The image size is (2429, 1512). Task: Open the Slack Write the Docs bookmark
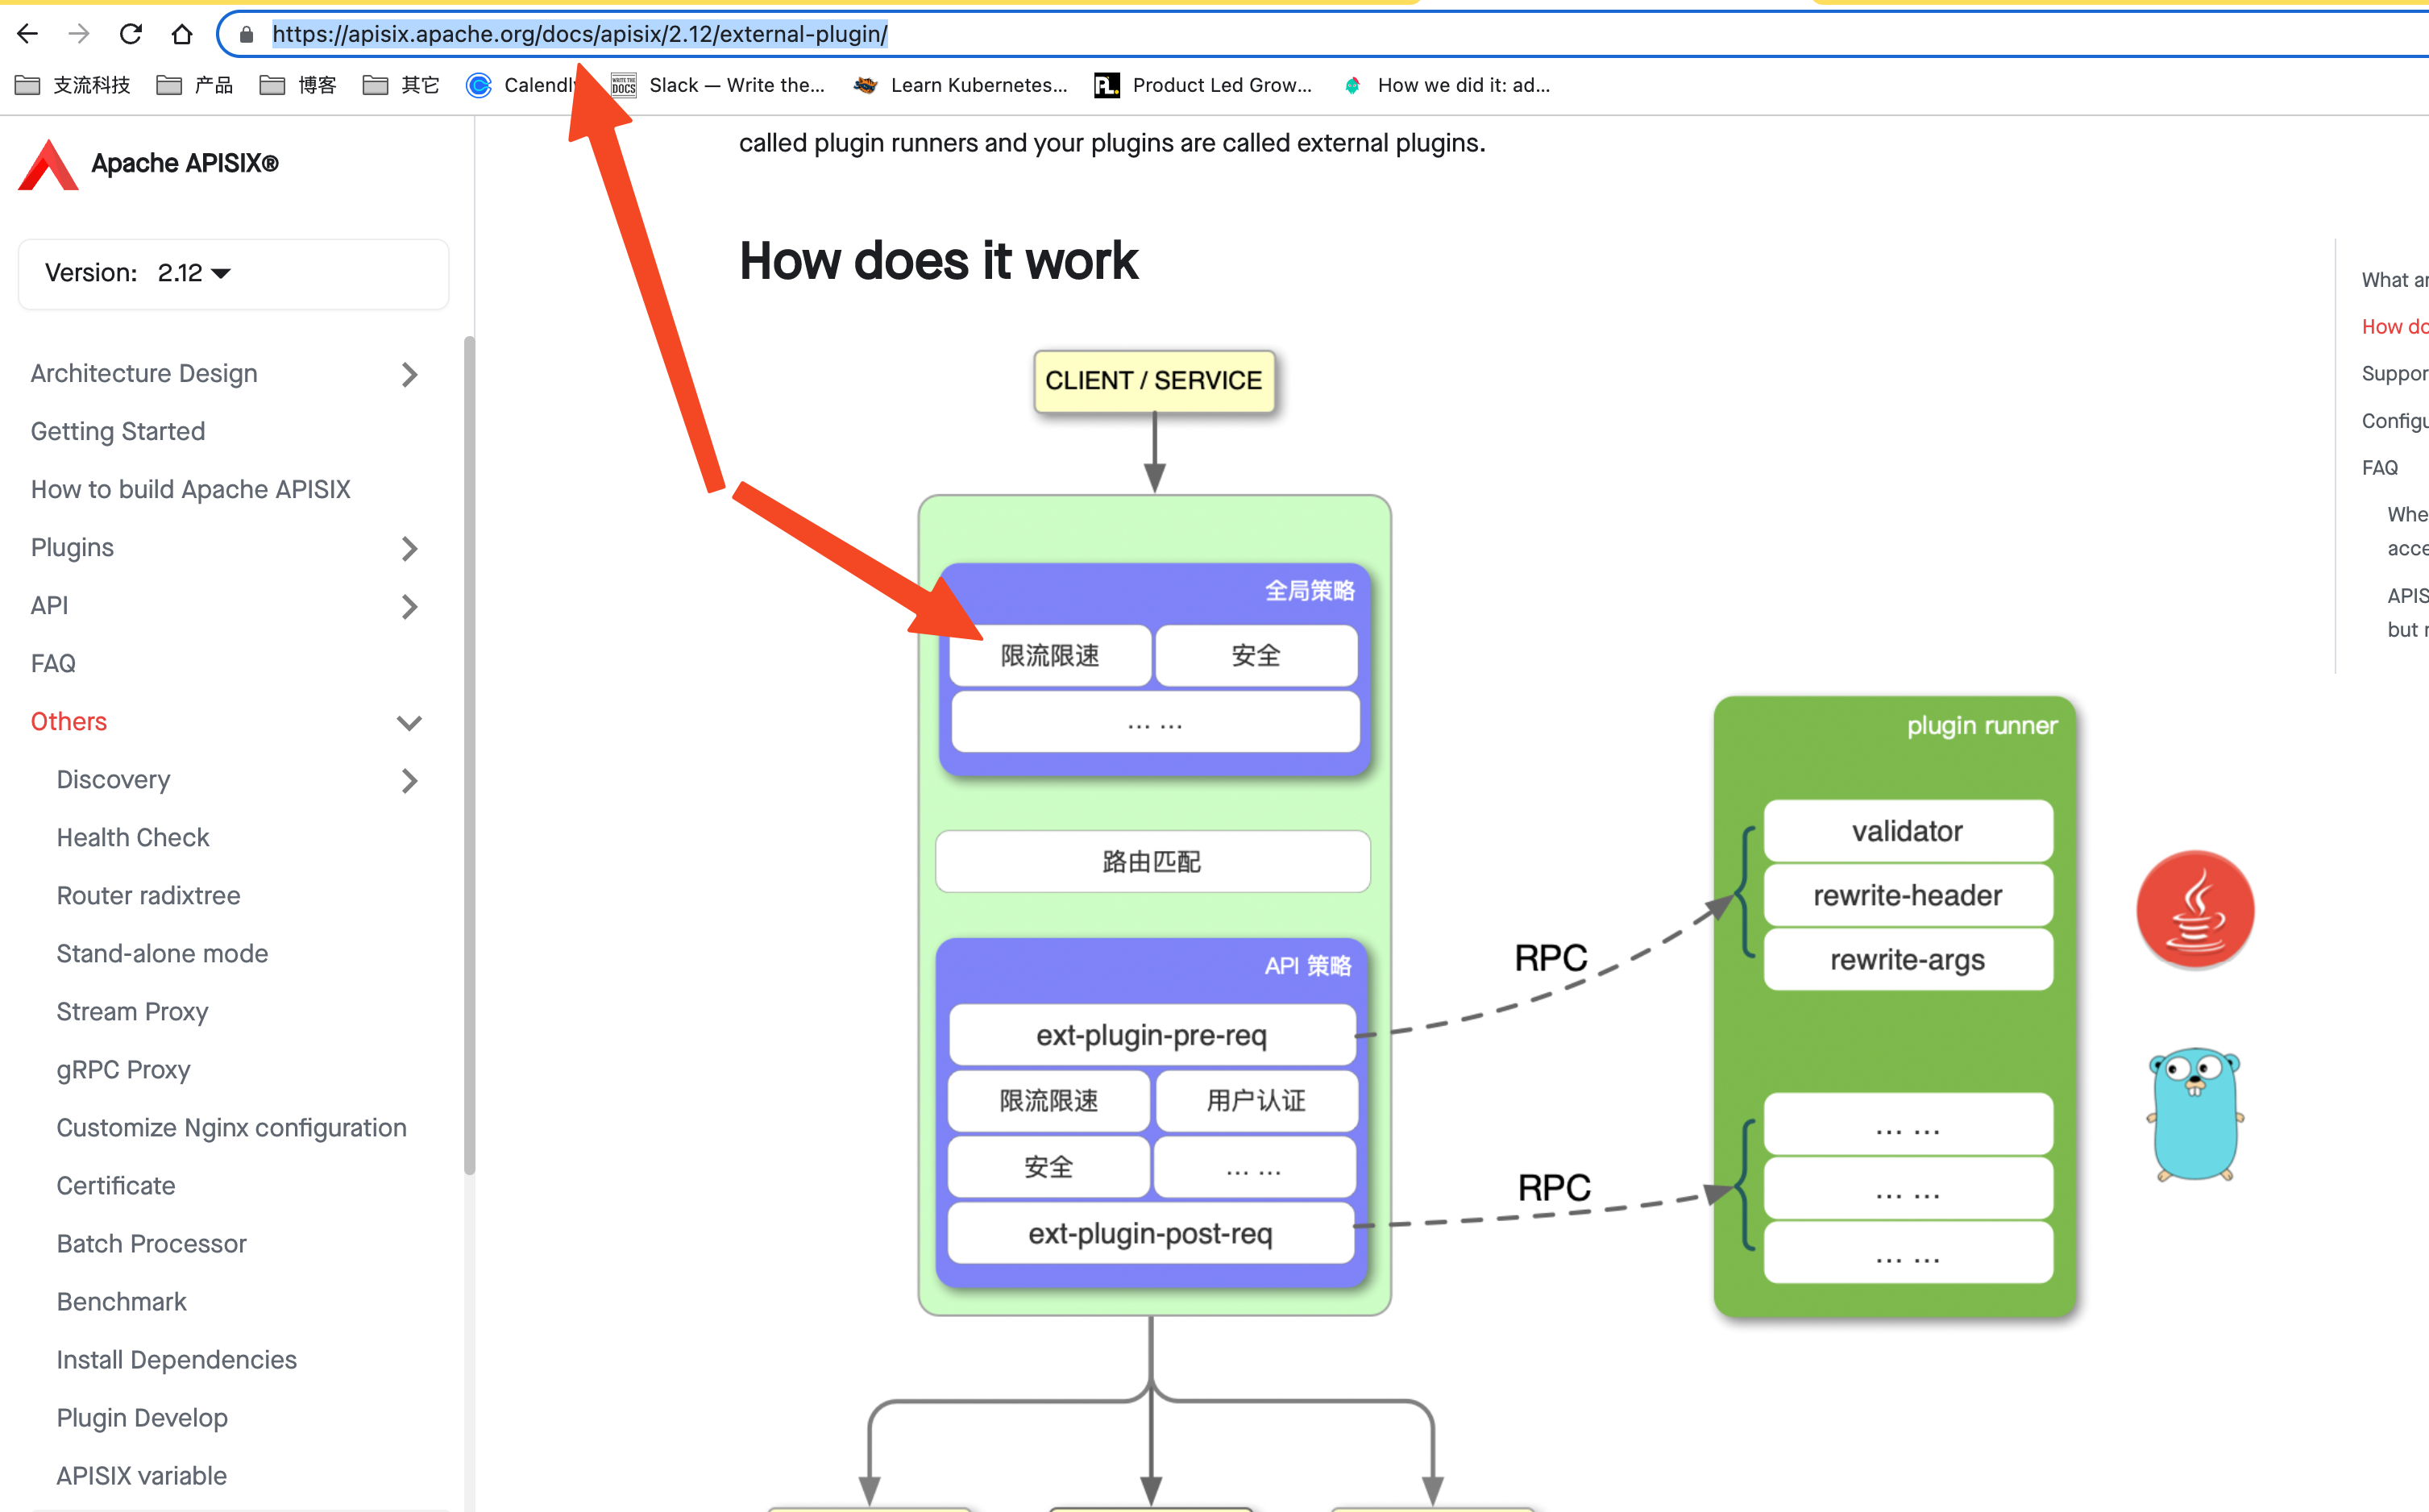coord(718,85)
